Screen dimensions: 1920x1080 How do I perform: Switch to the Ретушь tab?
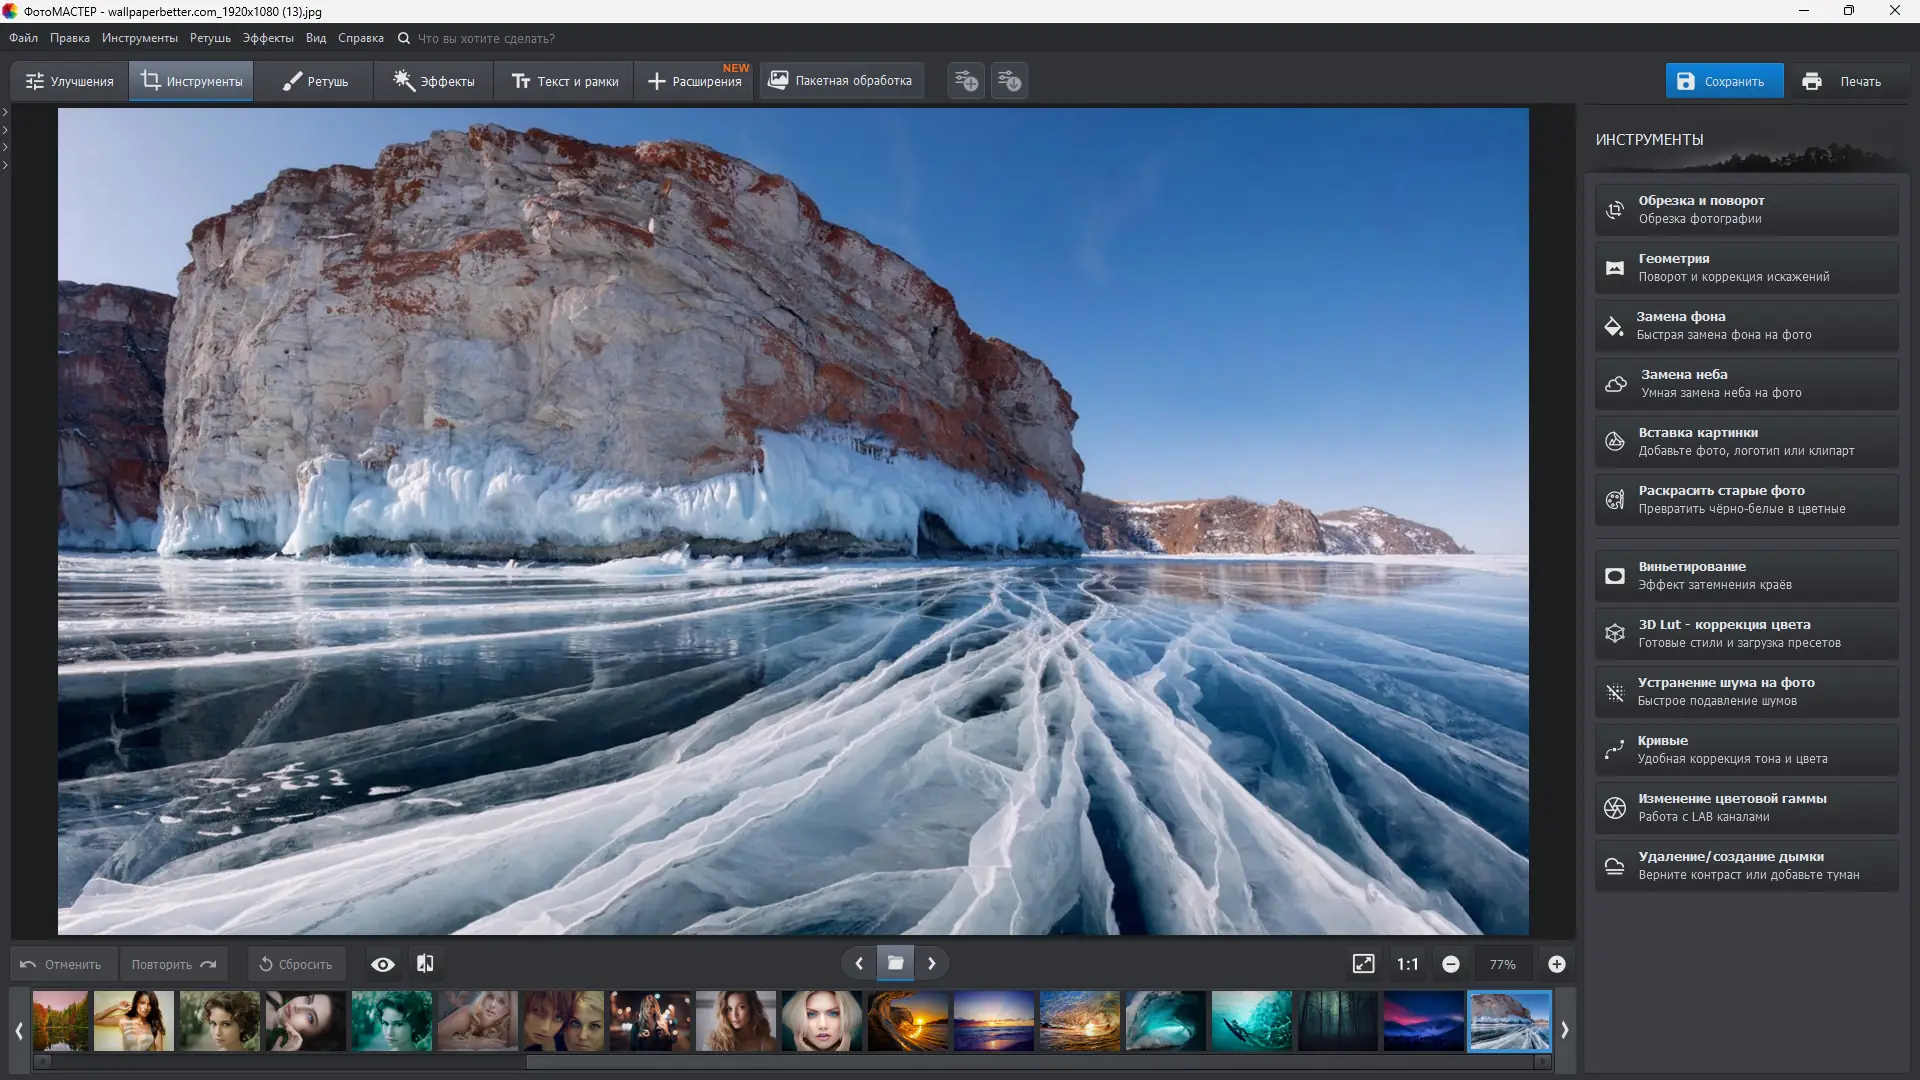point(315,81)
